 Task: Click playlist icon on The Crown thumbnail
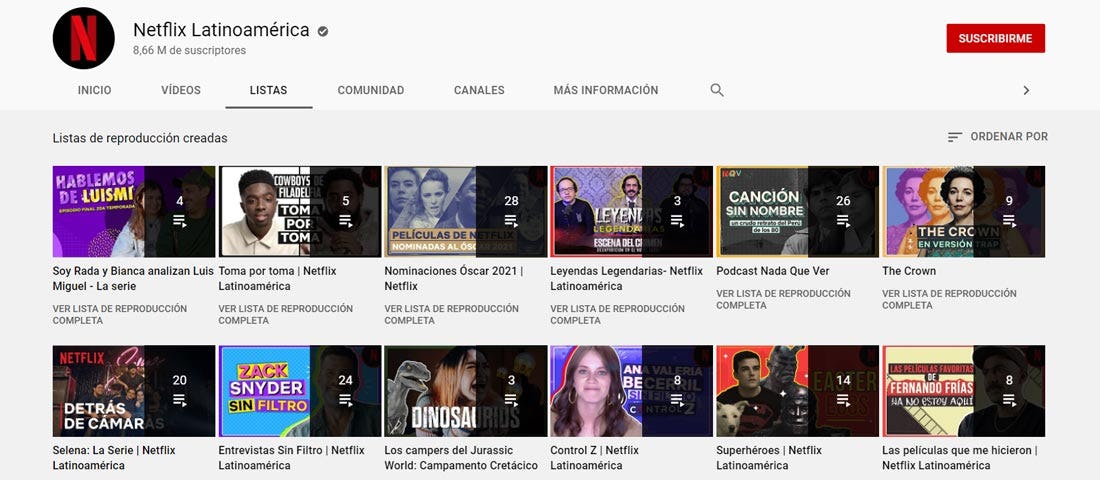coord(1009,221)
